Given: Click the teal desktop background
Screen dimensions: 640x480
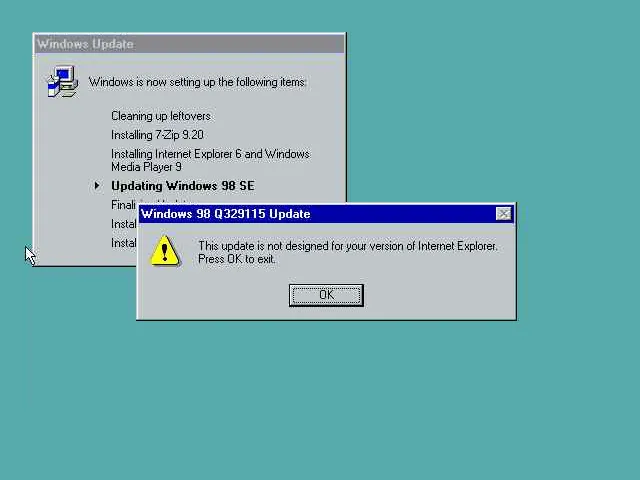Looking at the screenshot, I should [x=449, y=388].
